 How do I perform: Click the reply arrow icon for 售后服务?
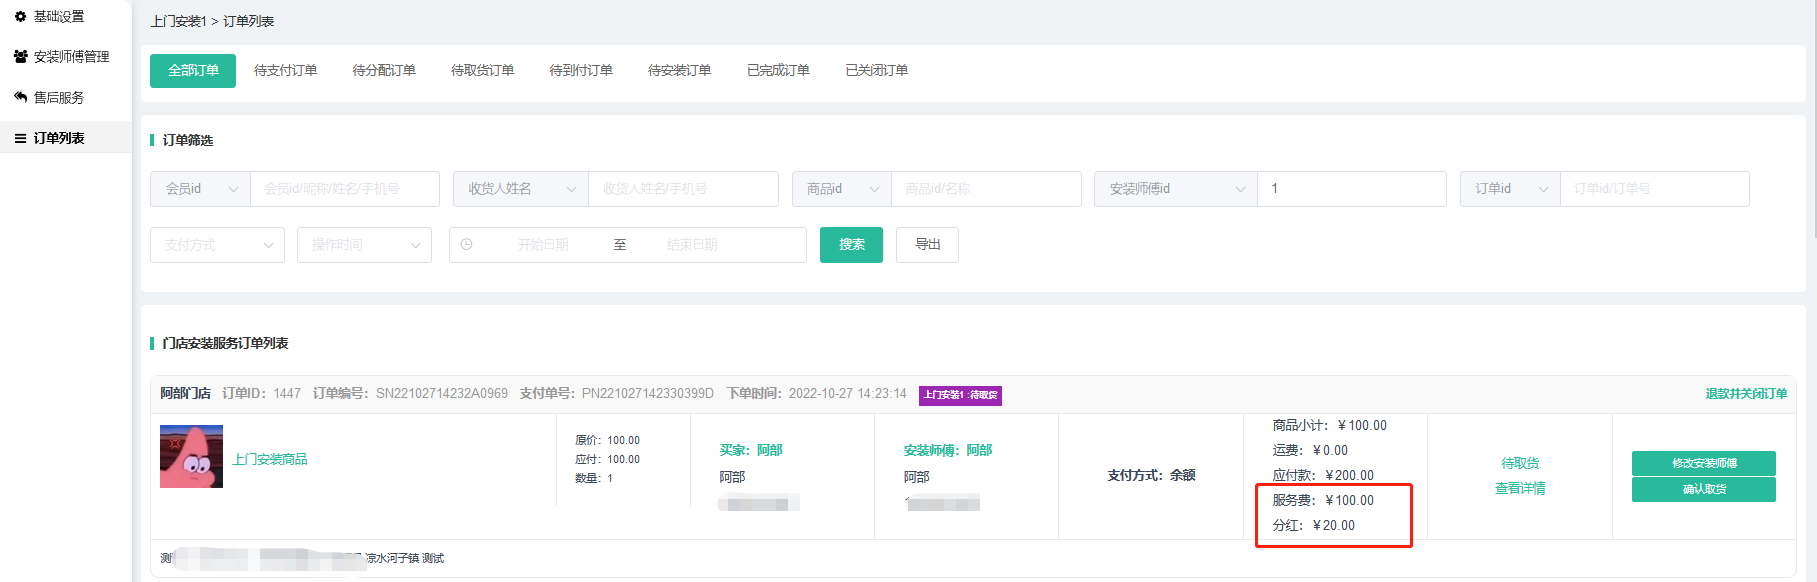click(20, 97)
